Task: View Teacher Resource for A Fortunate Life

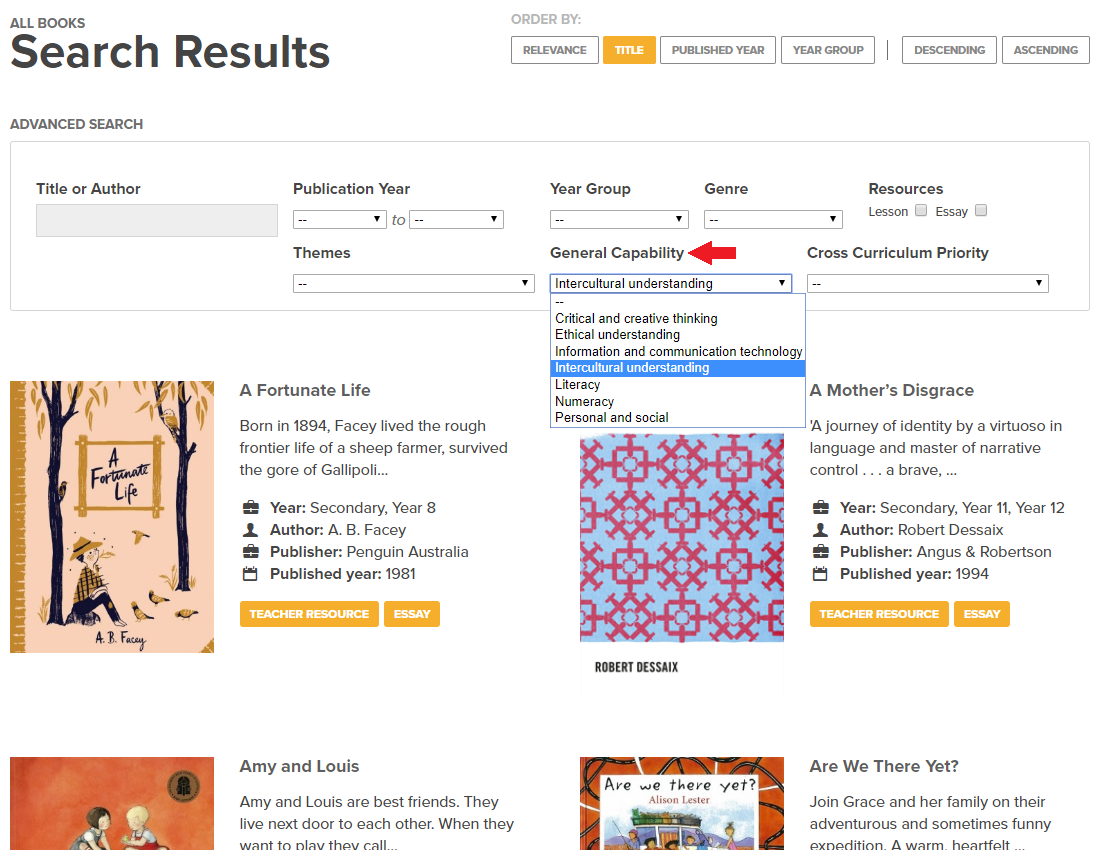Action: click(x=309, y=614)
